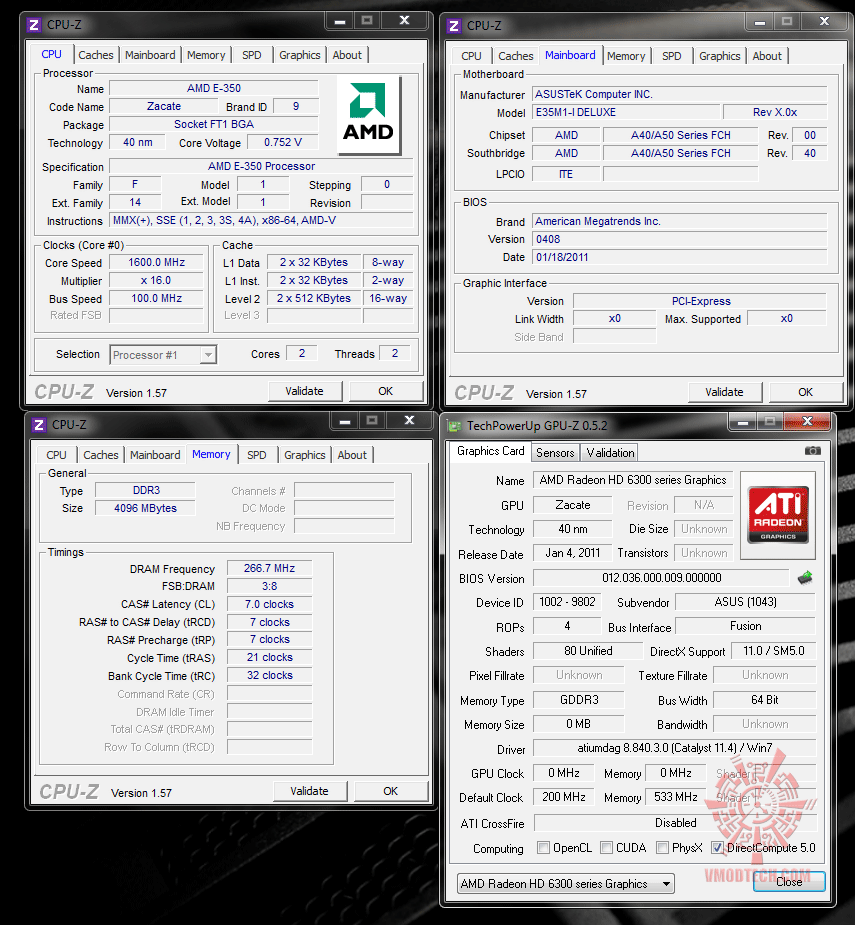Click OK in the Mainboard window
The width and height of the screenshot is (855, 925).
[x=805, y=392]
